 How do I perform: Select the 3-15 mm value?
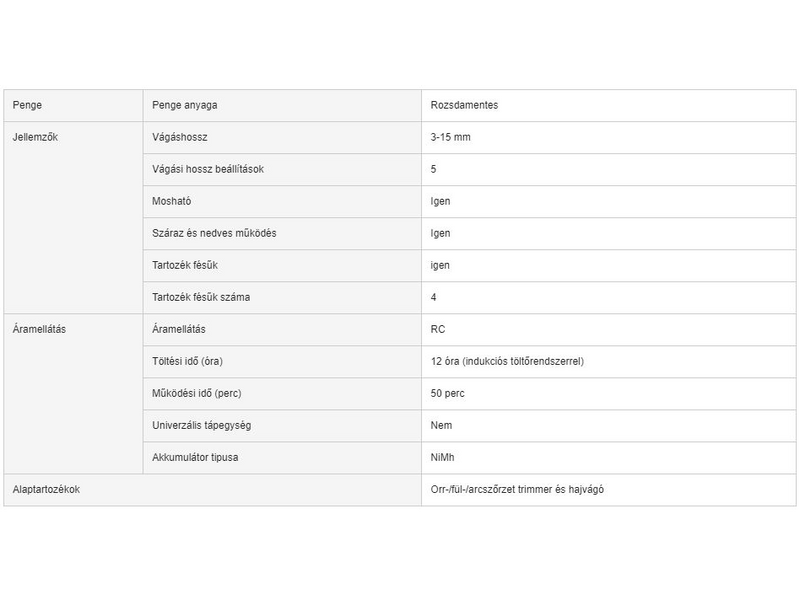(450, 137)
